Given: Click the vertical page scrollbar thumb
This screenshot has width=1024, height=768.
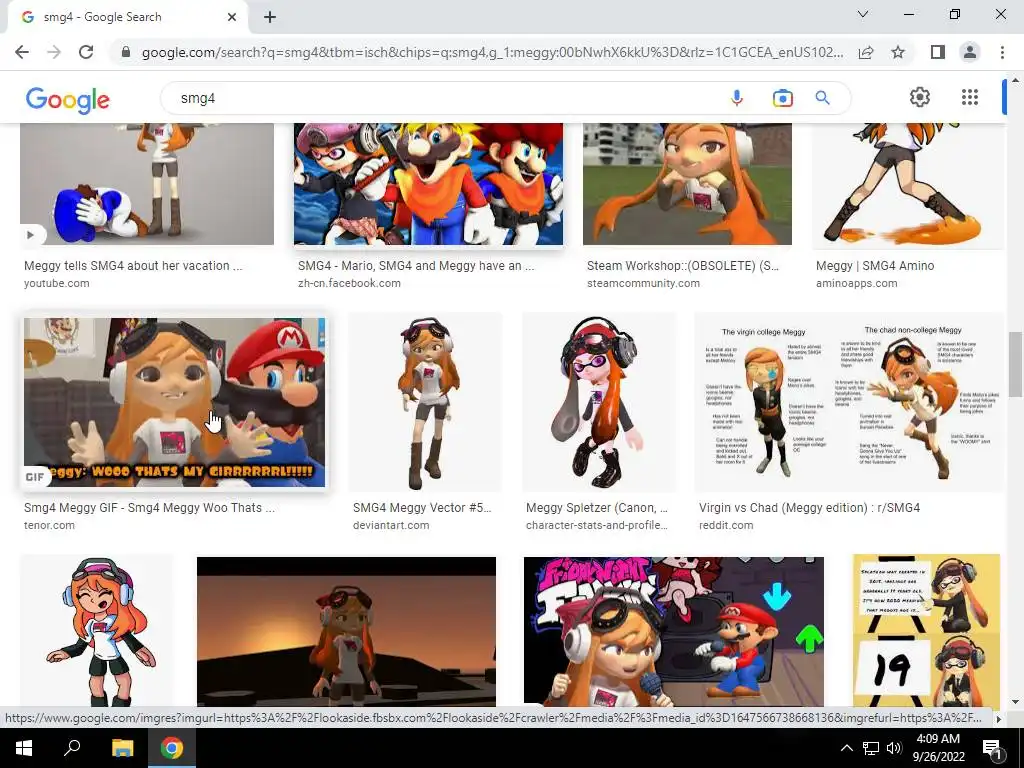Looking at the screenshot, I should [x=1015, y=364].
